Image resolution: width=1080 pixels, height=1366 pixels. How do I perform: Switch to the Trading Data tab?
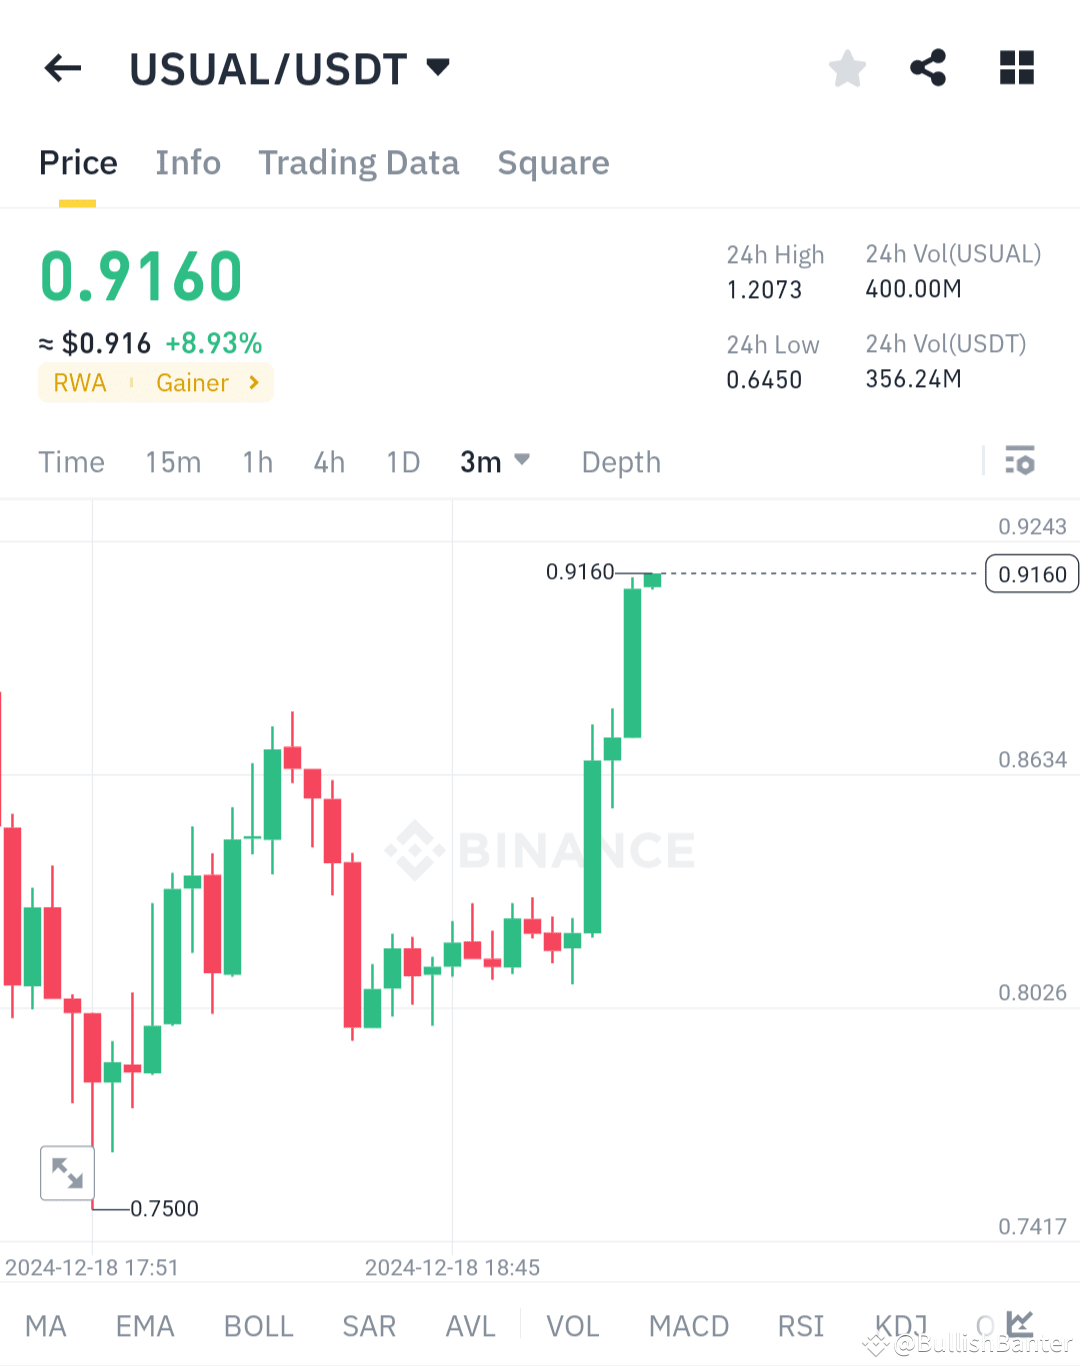[x=359, y=163]
